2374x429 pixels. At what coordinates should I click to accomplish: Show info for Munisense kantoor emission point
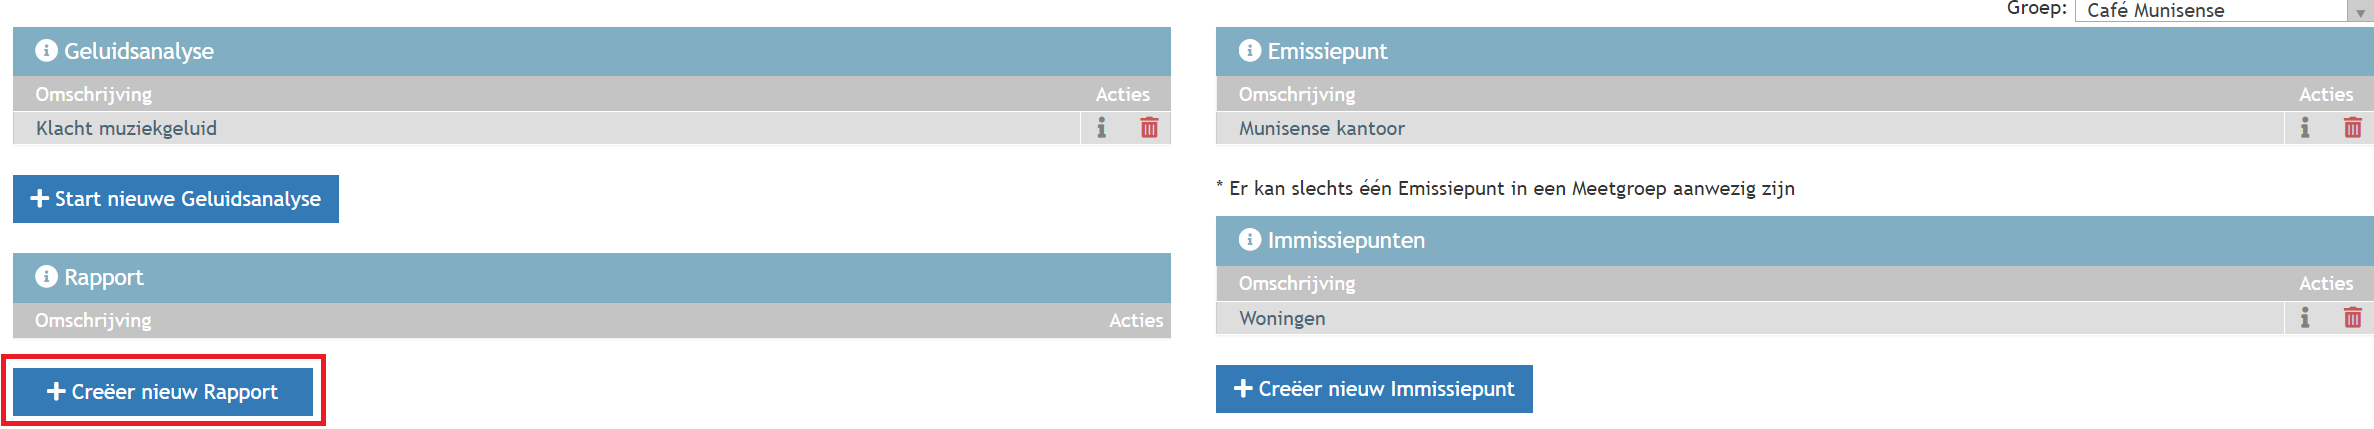(2304, 128)
